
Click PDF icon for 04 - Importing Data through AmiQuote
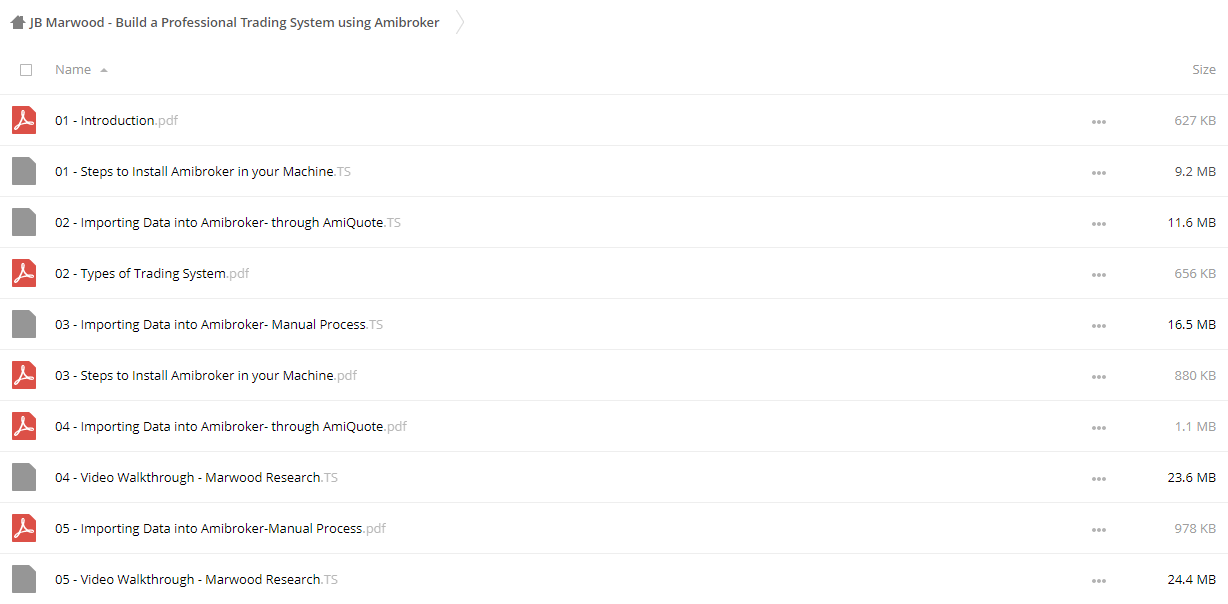tap(24, 426)
